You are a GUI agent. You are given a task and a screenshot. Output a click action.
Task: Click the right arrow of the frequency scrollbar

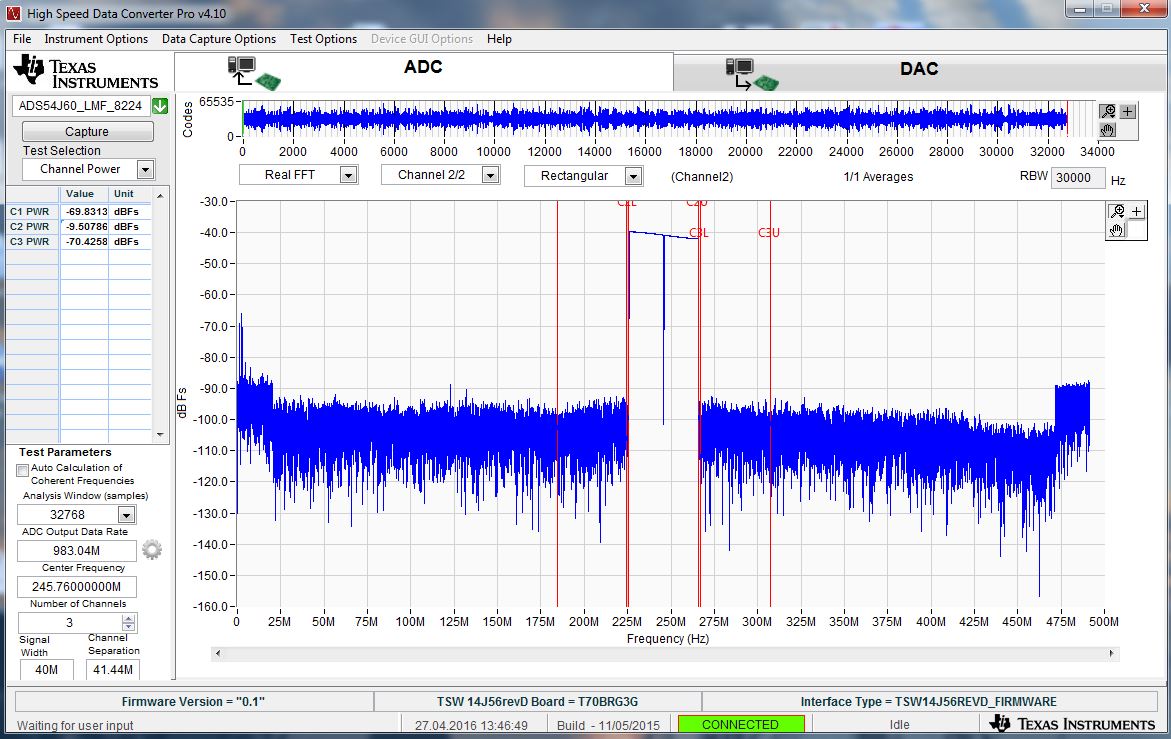[x=1111, y=653]
